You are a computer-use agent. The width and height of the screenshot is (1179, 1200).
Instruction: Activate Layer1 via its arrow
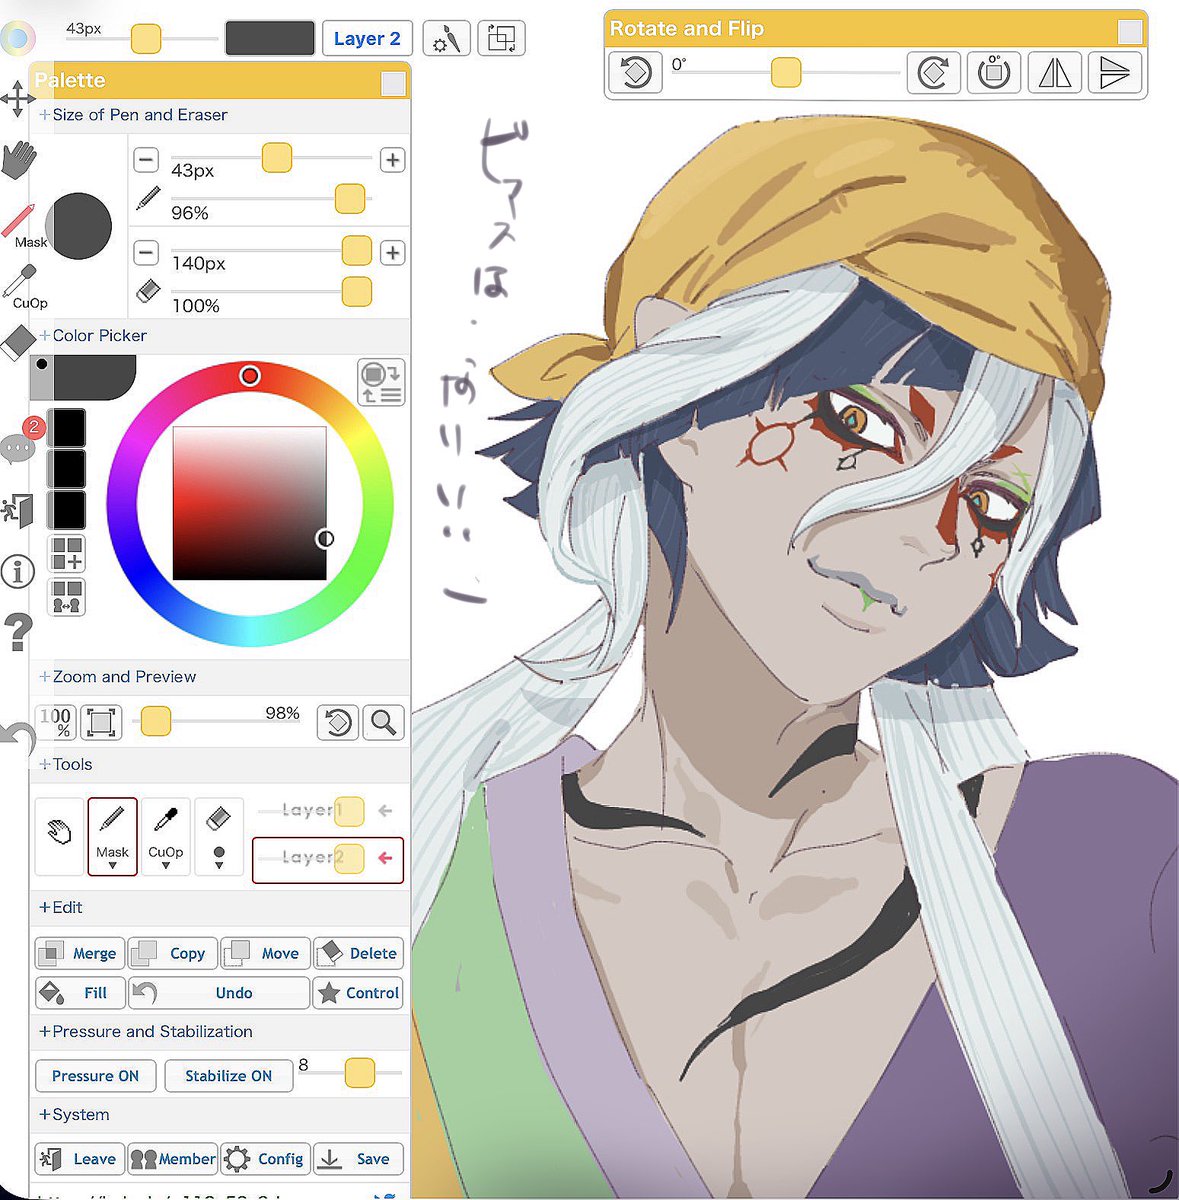385,811
